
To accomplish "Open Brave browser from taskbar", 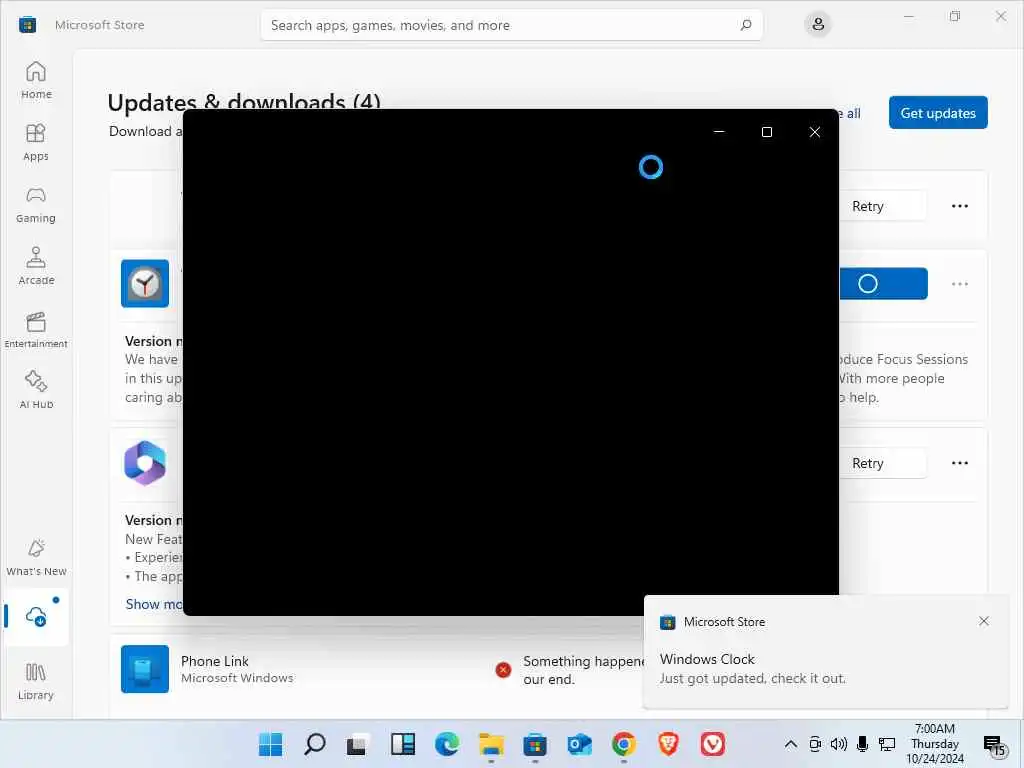I will (667, 744).
